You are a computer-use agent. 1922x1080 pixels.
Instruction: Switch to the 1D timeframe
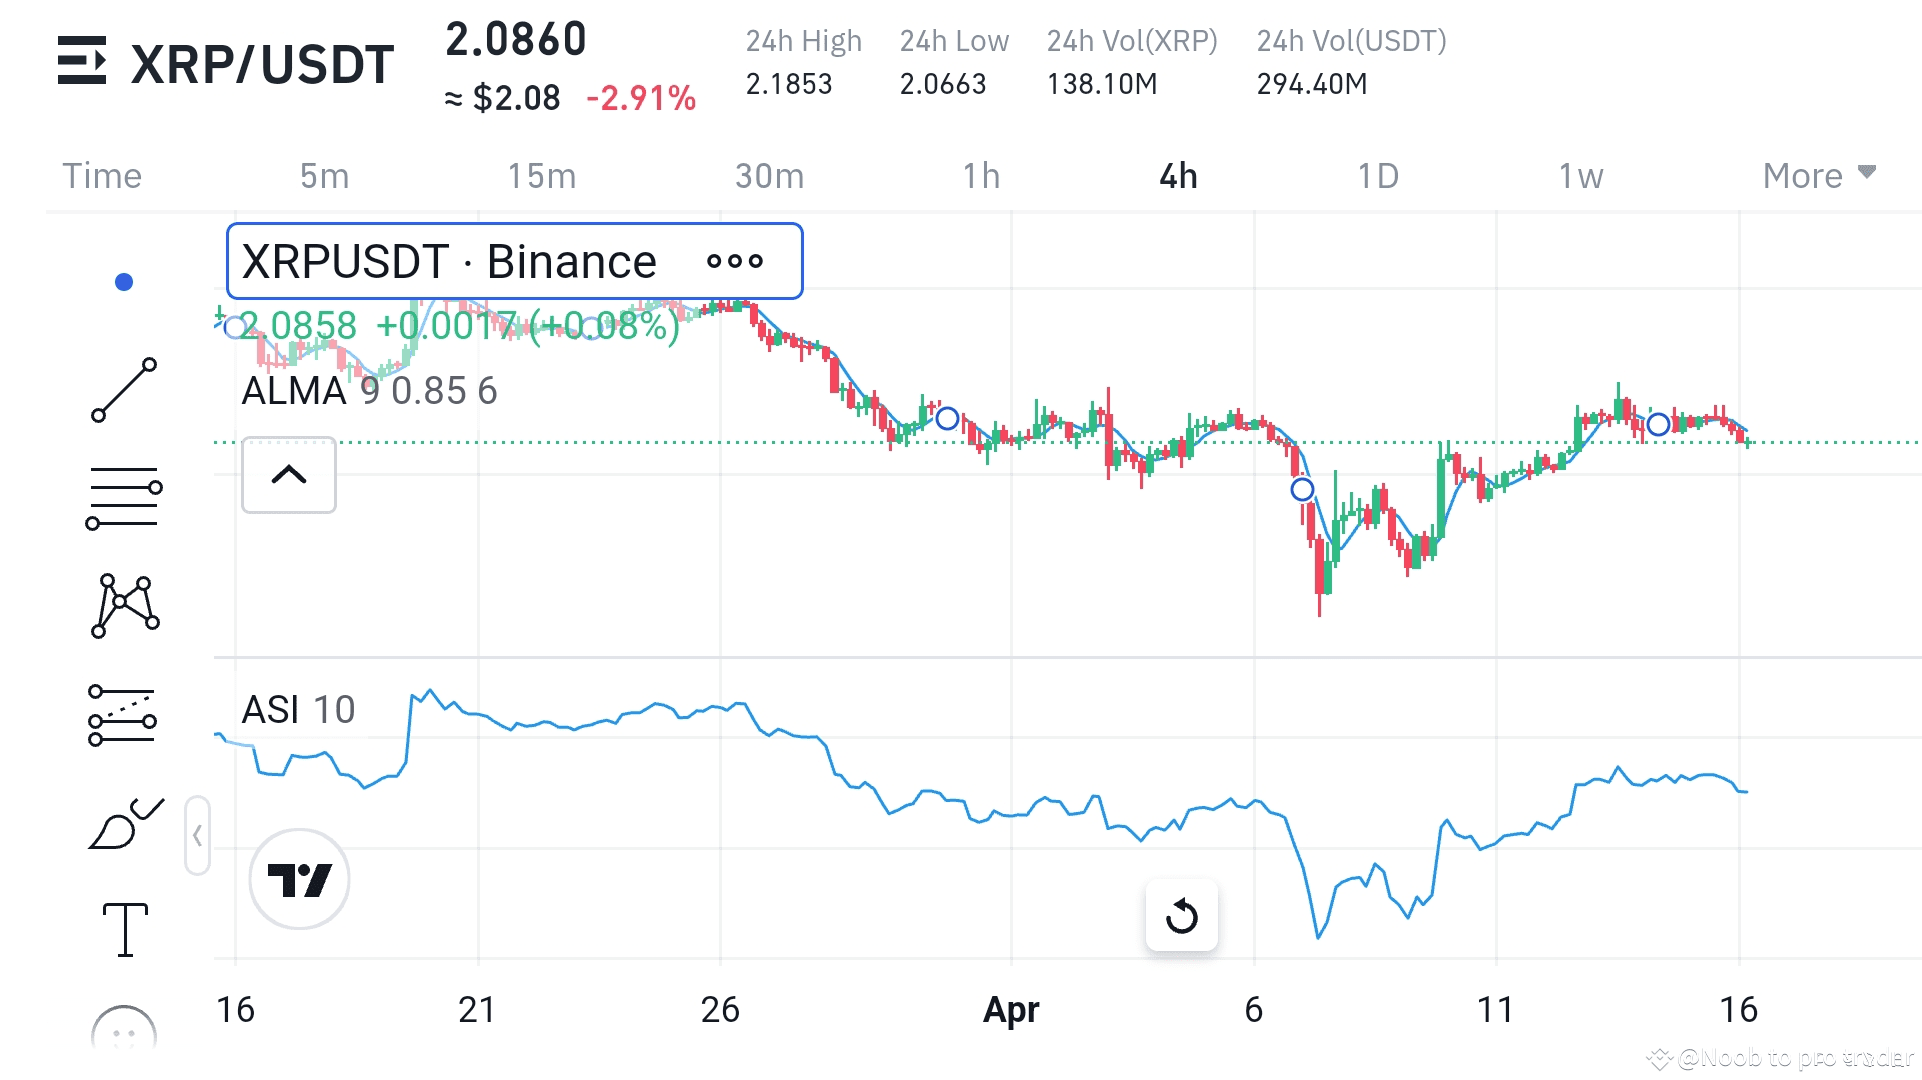1378,175
